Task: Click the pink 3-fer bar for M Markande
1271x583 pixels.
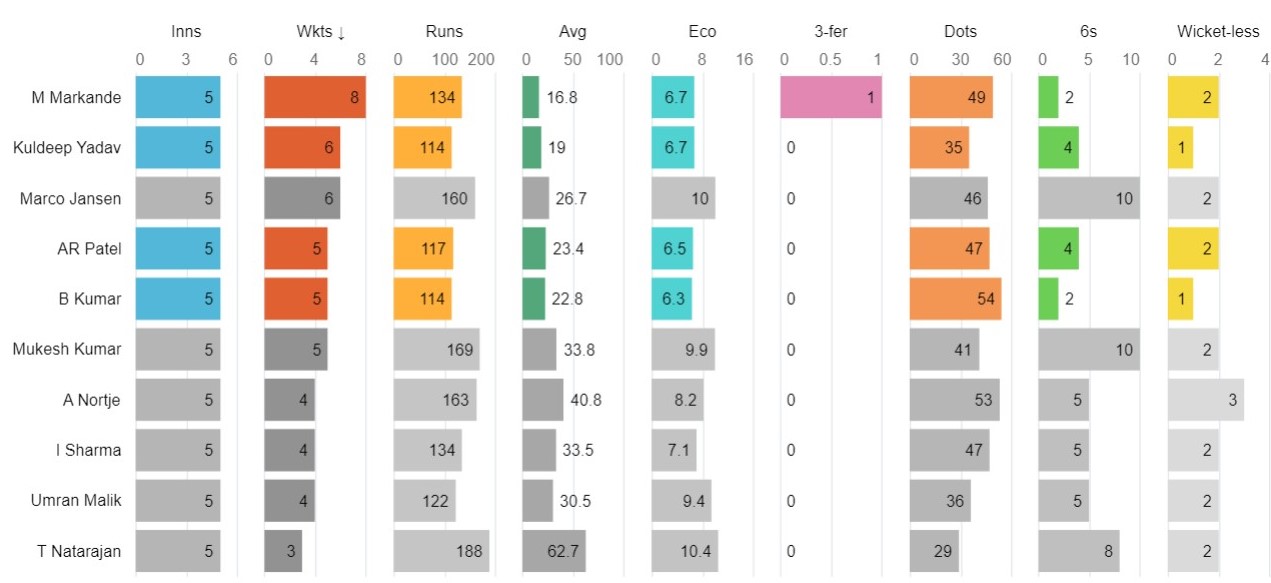Action: [831, 98]
